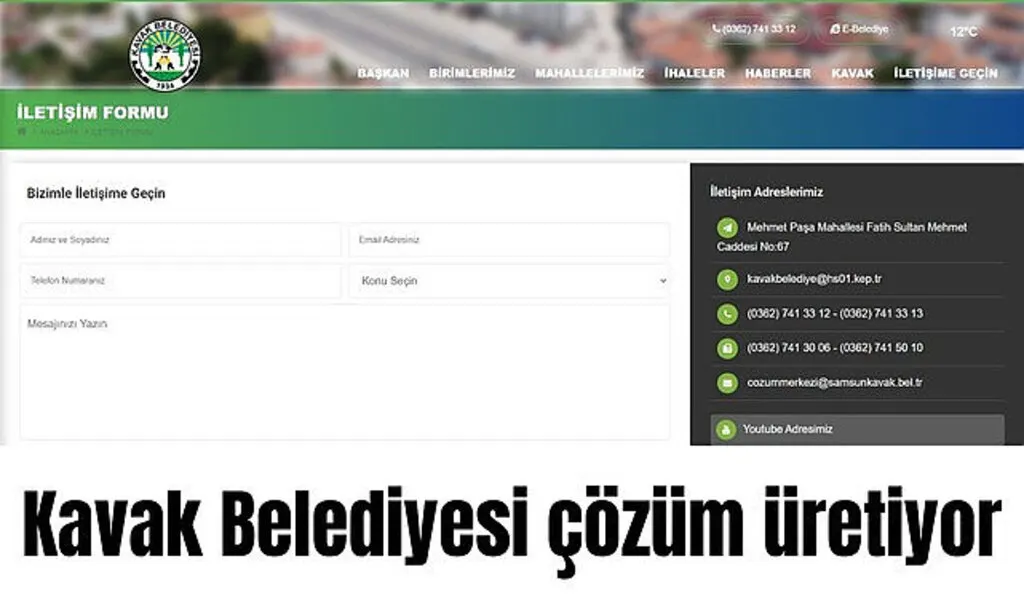Click the Kavak Belediyesi logo
This screenshot has height=607, width=1024.
tap(165, 54)
